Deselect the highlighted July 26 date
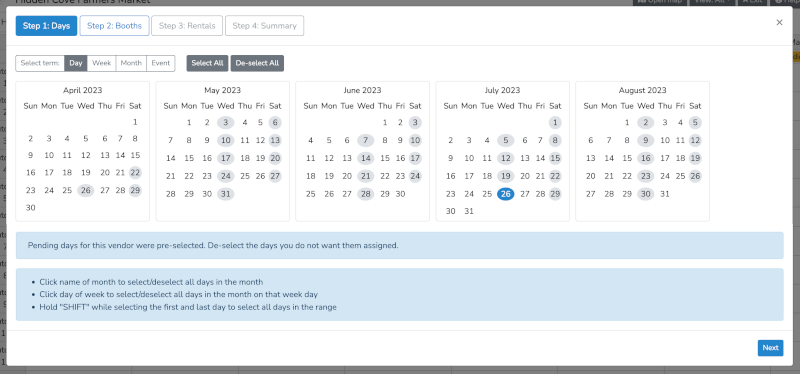This screenshot has height=374, width=800. coord(506,194)
